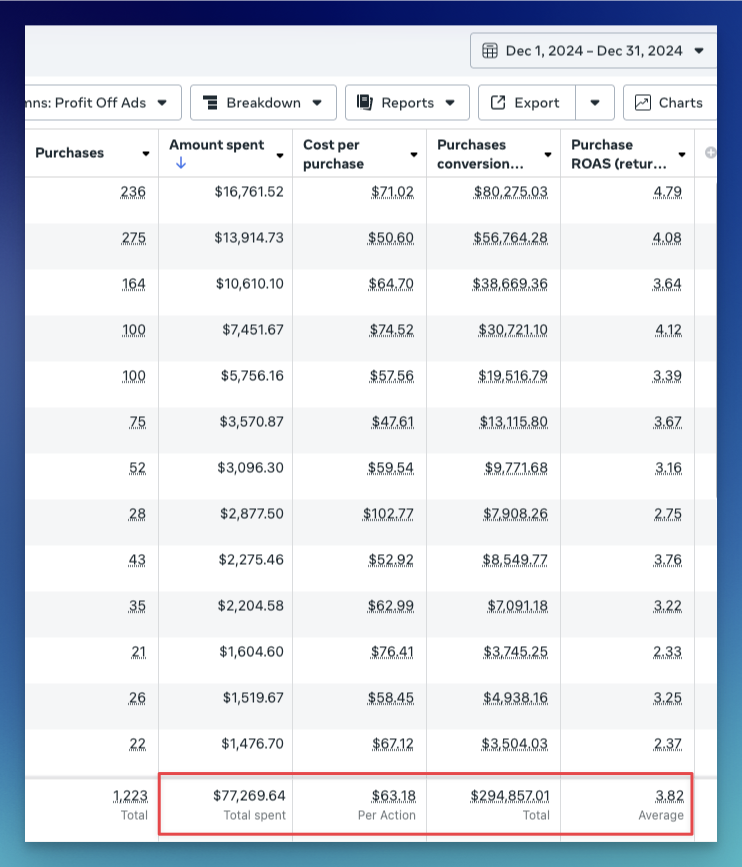Open the date range picker Dec 1–31, 2024
Image resolution: width=742 pixels, height=867 pixels.
click(594, 51)
